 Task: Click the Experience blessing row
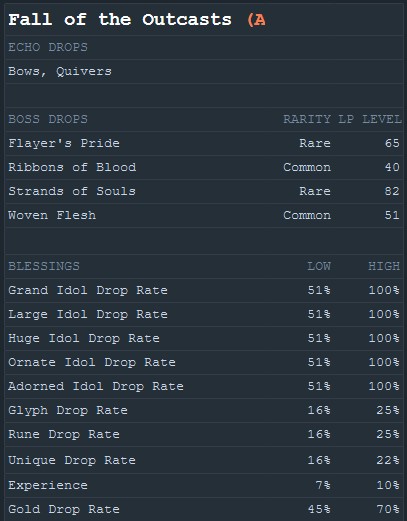click(204, 485)
